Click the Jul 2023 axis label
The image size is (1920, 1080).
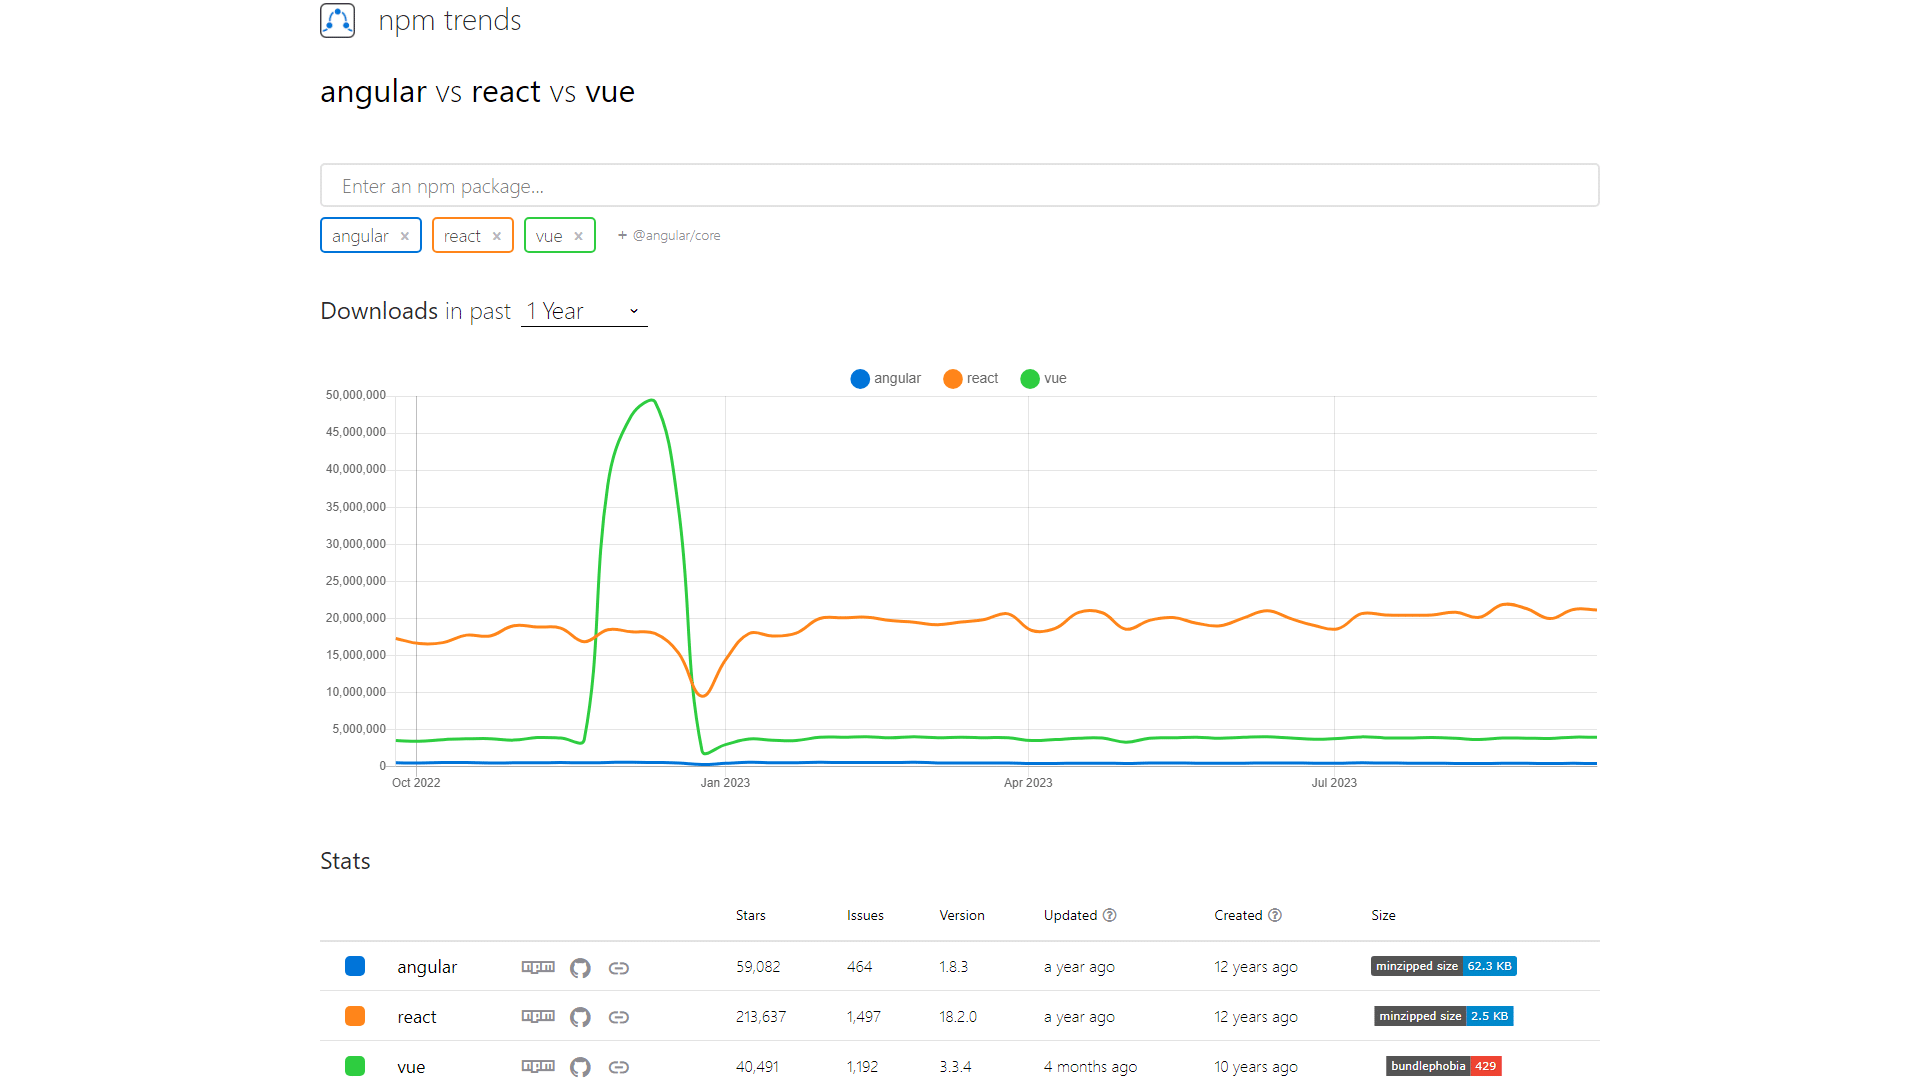coord(1334,783)
